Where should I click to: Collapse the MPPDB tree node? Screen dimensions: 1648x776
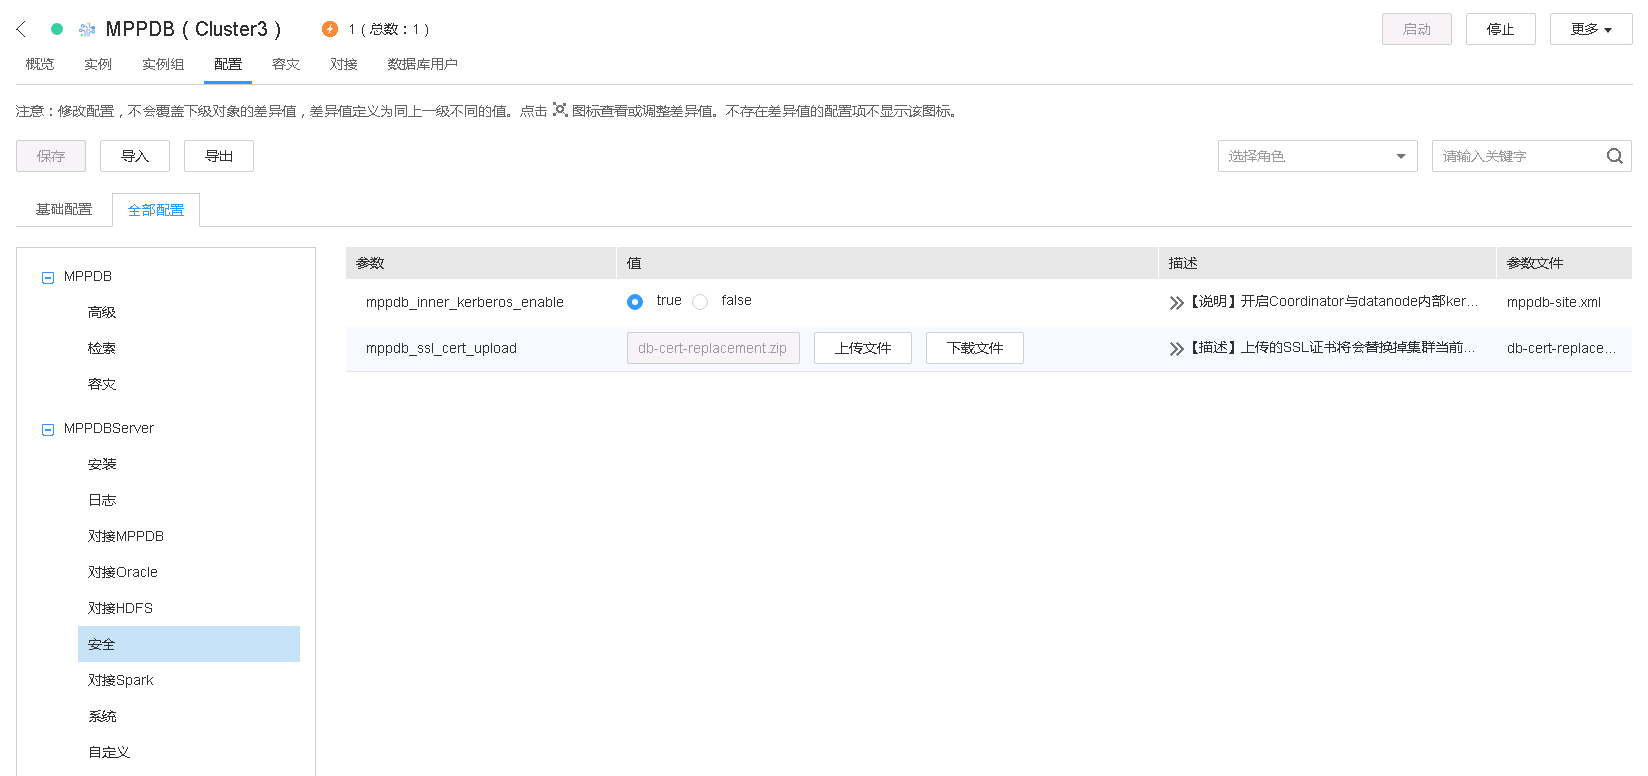(x=47, y=277)
